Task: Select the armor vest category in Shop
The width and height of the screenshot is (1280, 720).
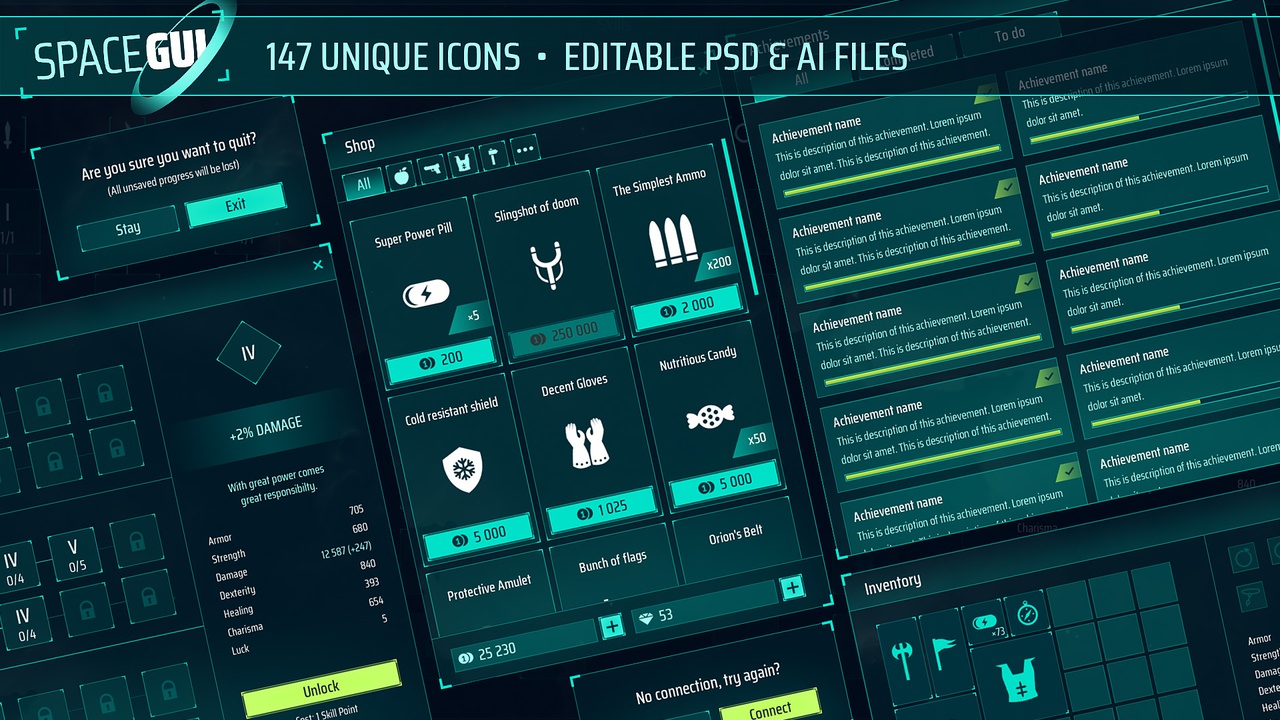Action: (463, 163)
